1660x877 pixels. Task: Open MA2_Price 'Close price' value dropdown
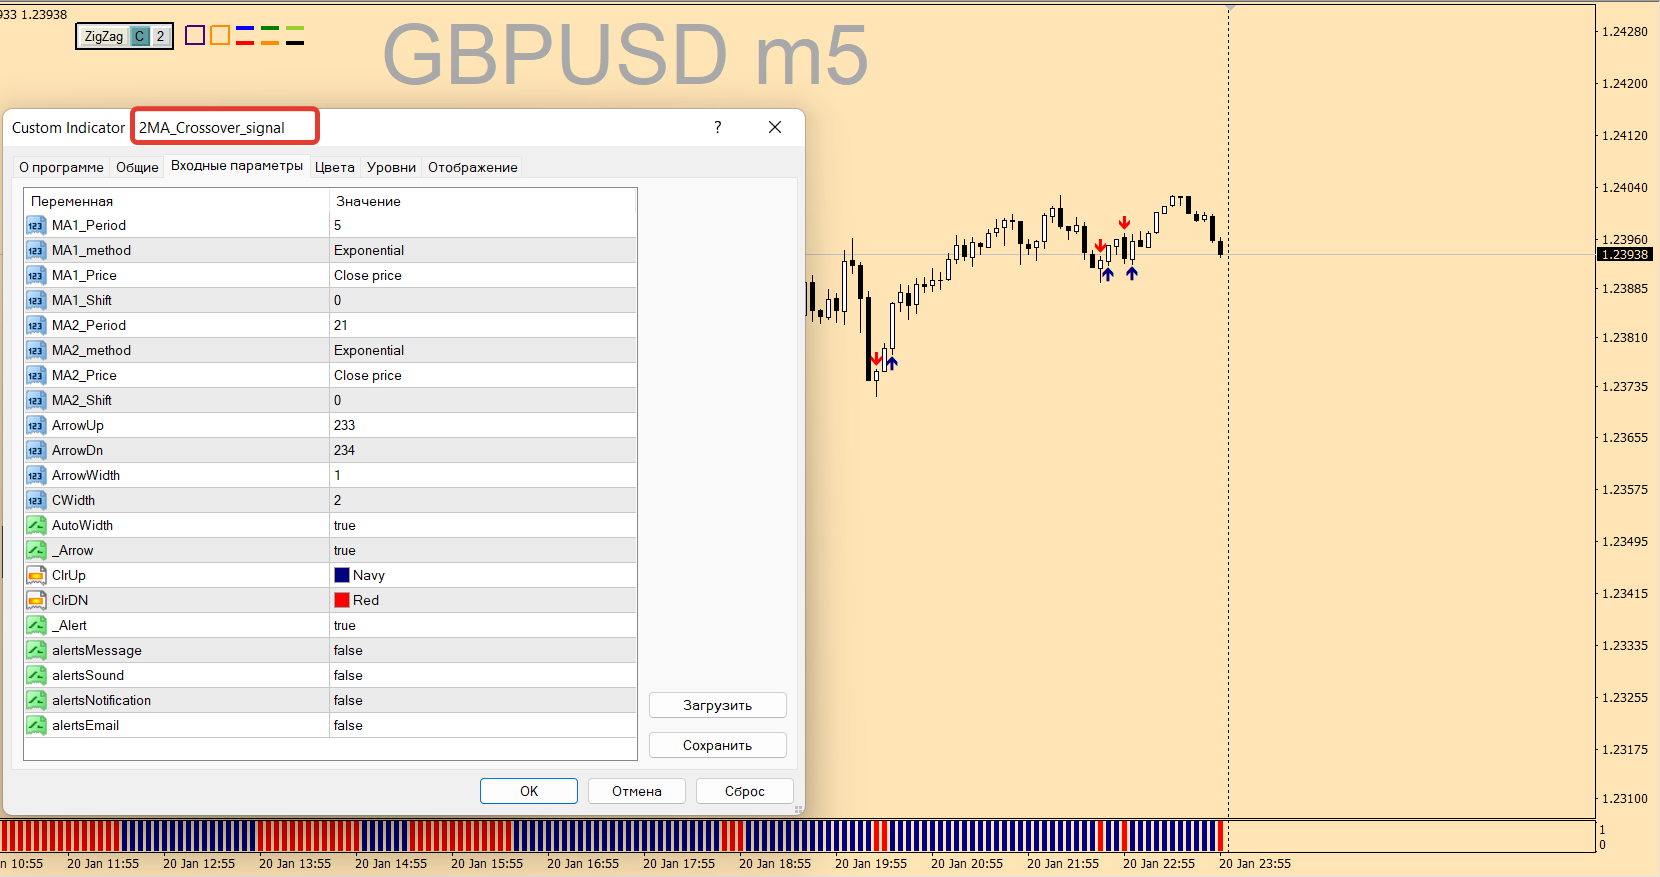[483, 375]
